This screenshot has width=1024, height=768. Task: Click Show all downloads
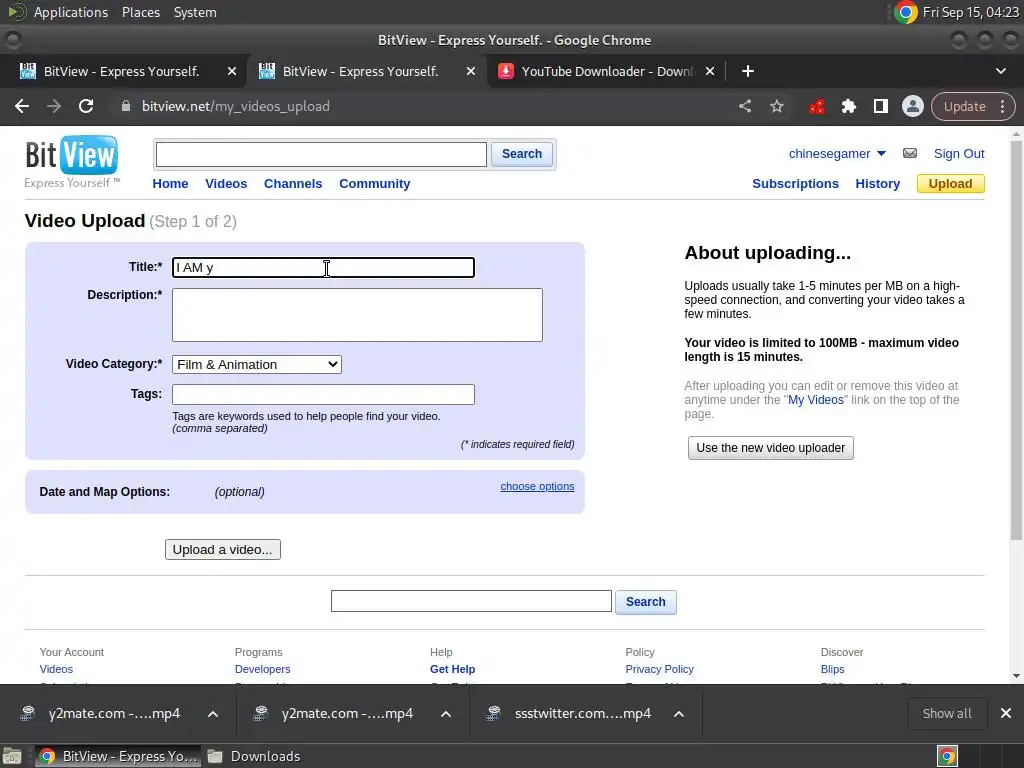pos(947,713)
